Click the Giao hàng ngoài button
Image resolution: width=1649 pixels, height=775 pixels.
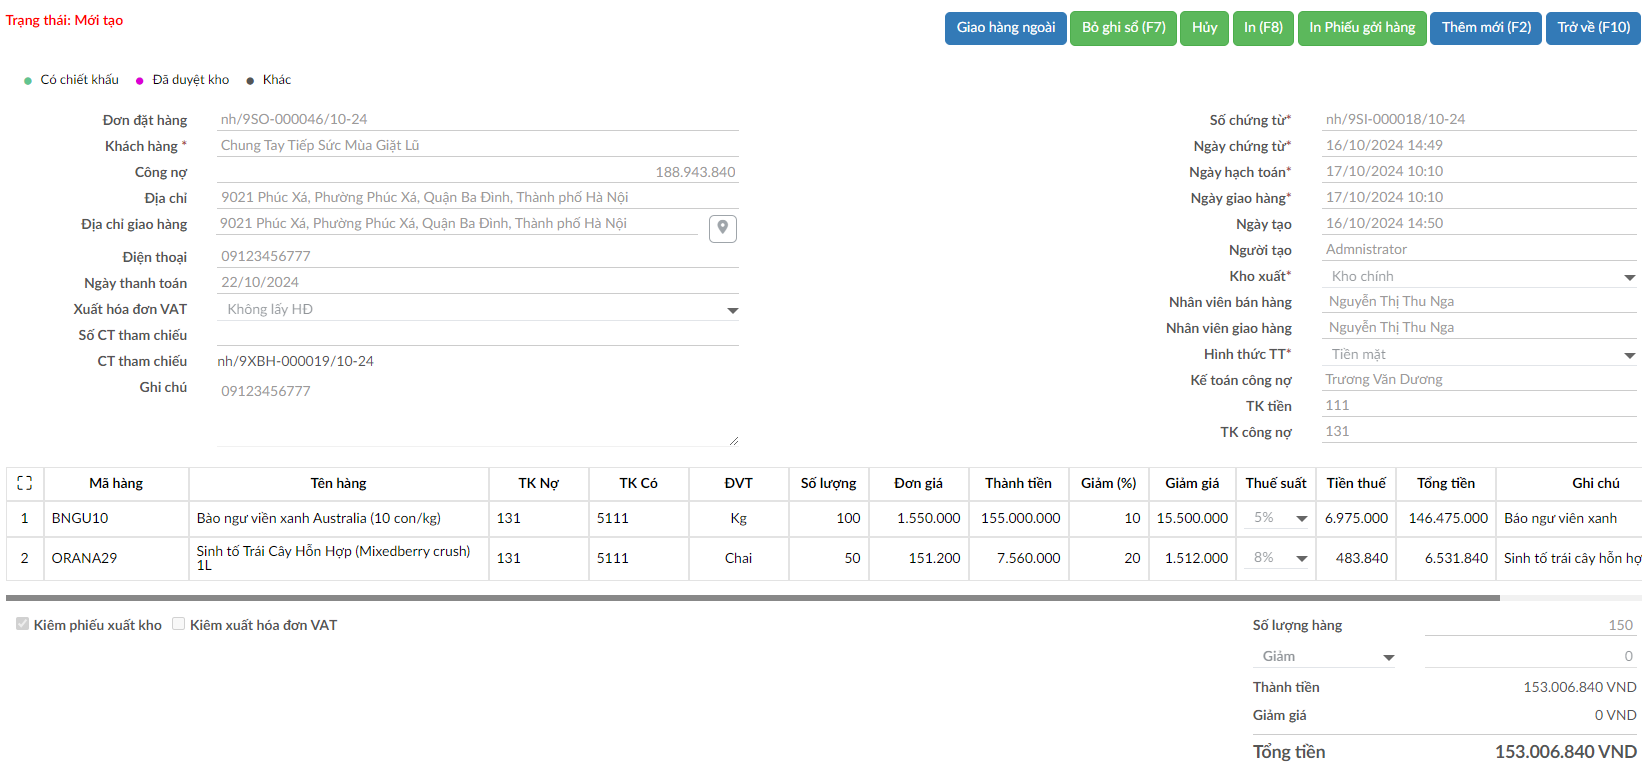pos(1006,28)
